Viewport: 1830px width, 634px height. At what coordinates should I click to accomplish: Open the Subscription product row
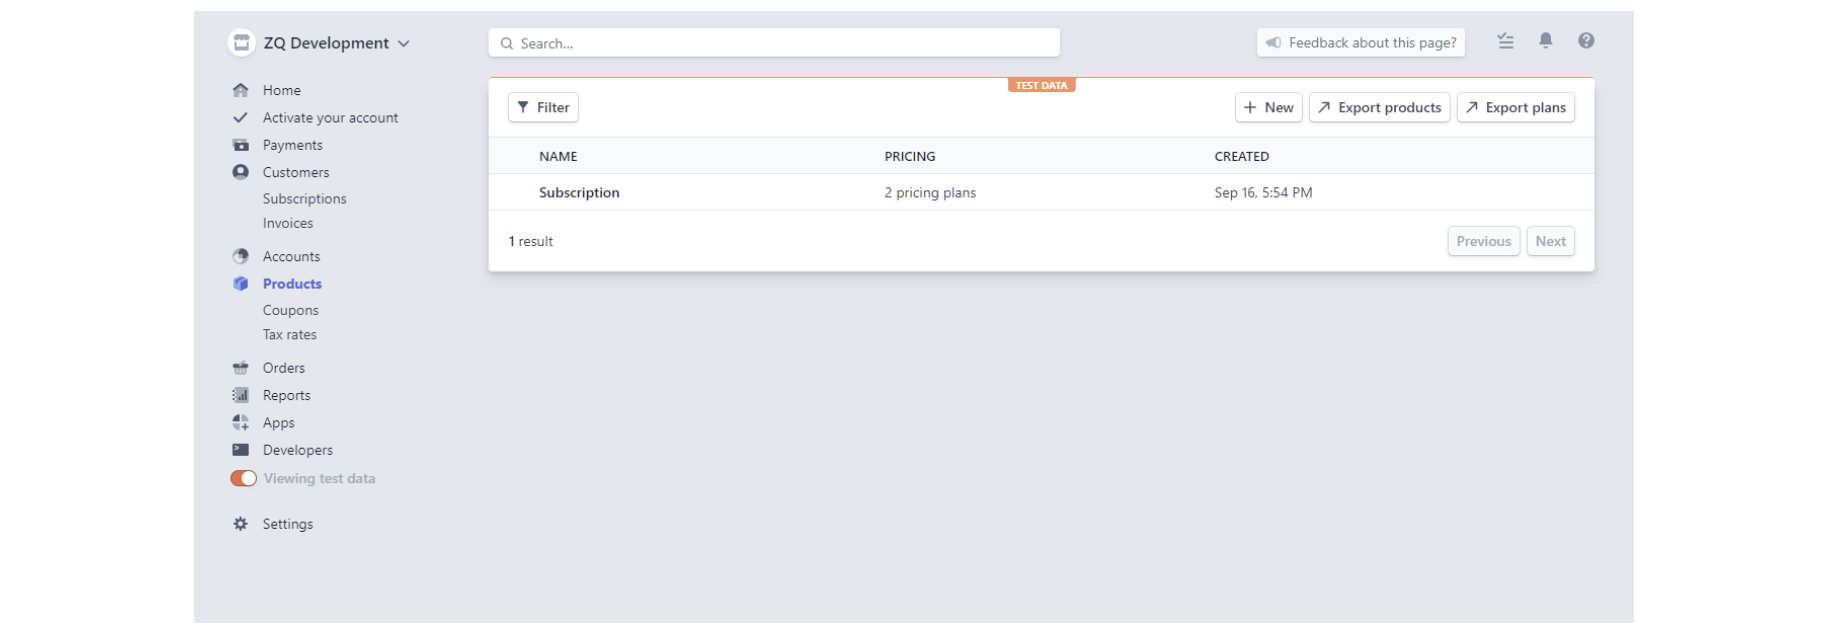pos(1041,192)
